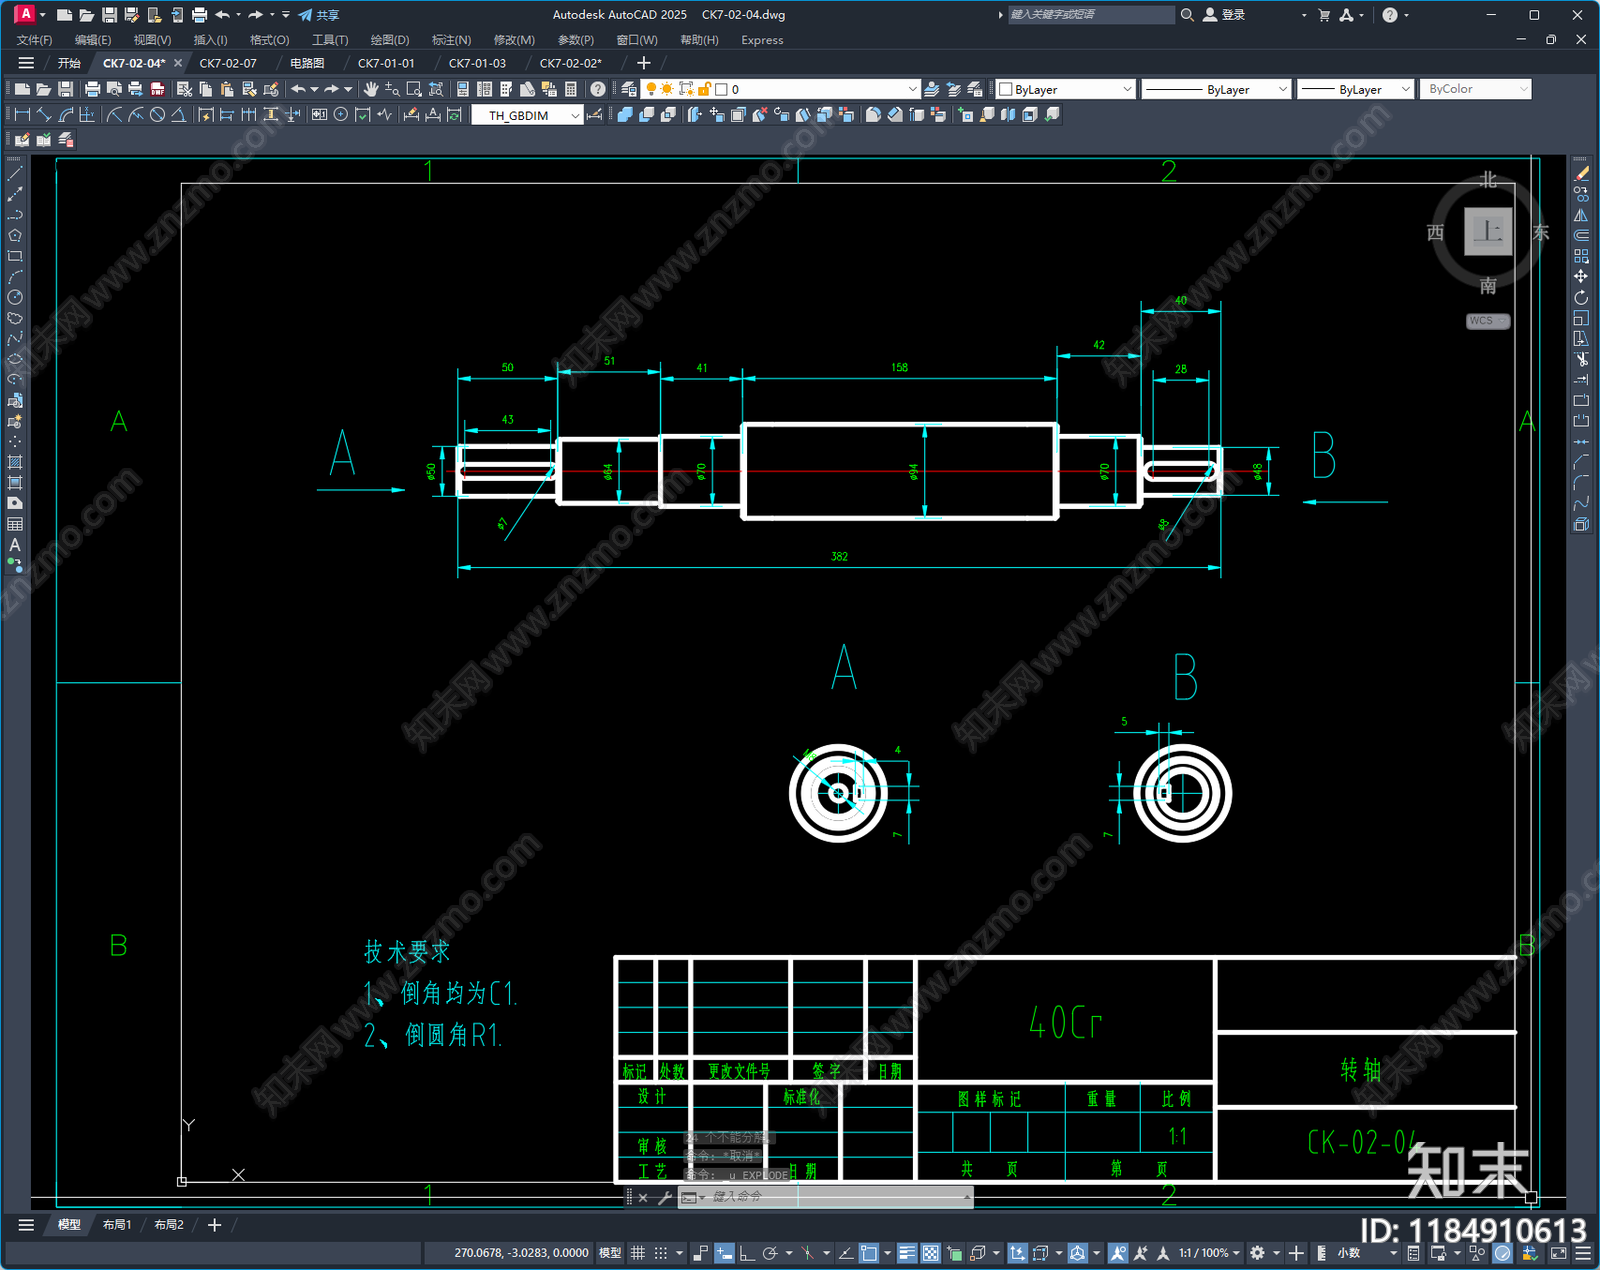Switch to the CK7-02-07 drawing tab

(x=228, y=63)
